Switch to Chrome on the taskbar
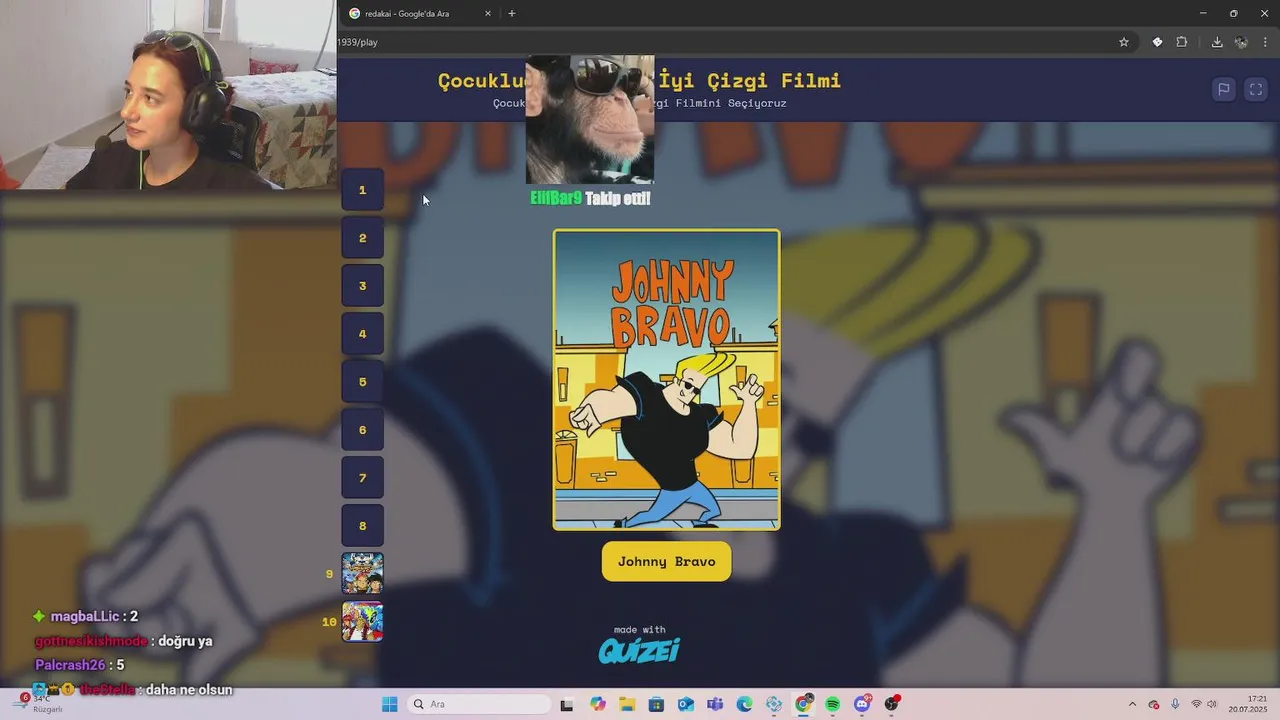1280x720 pixels. click(803, 704)
